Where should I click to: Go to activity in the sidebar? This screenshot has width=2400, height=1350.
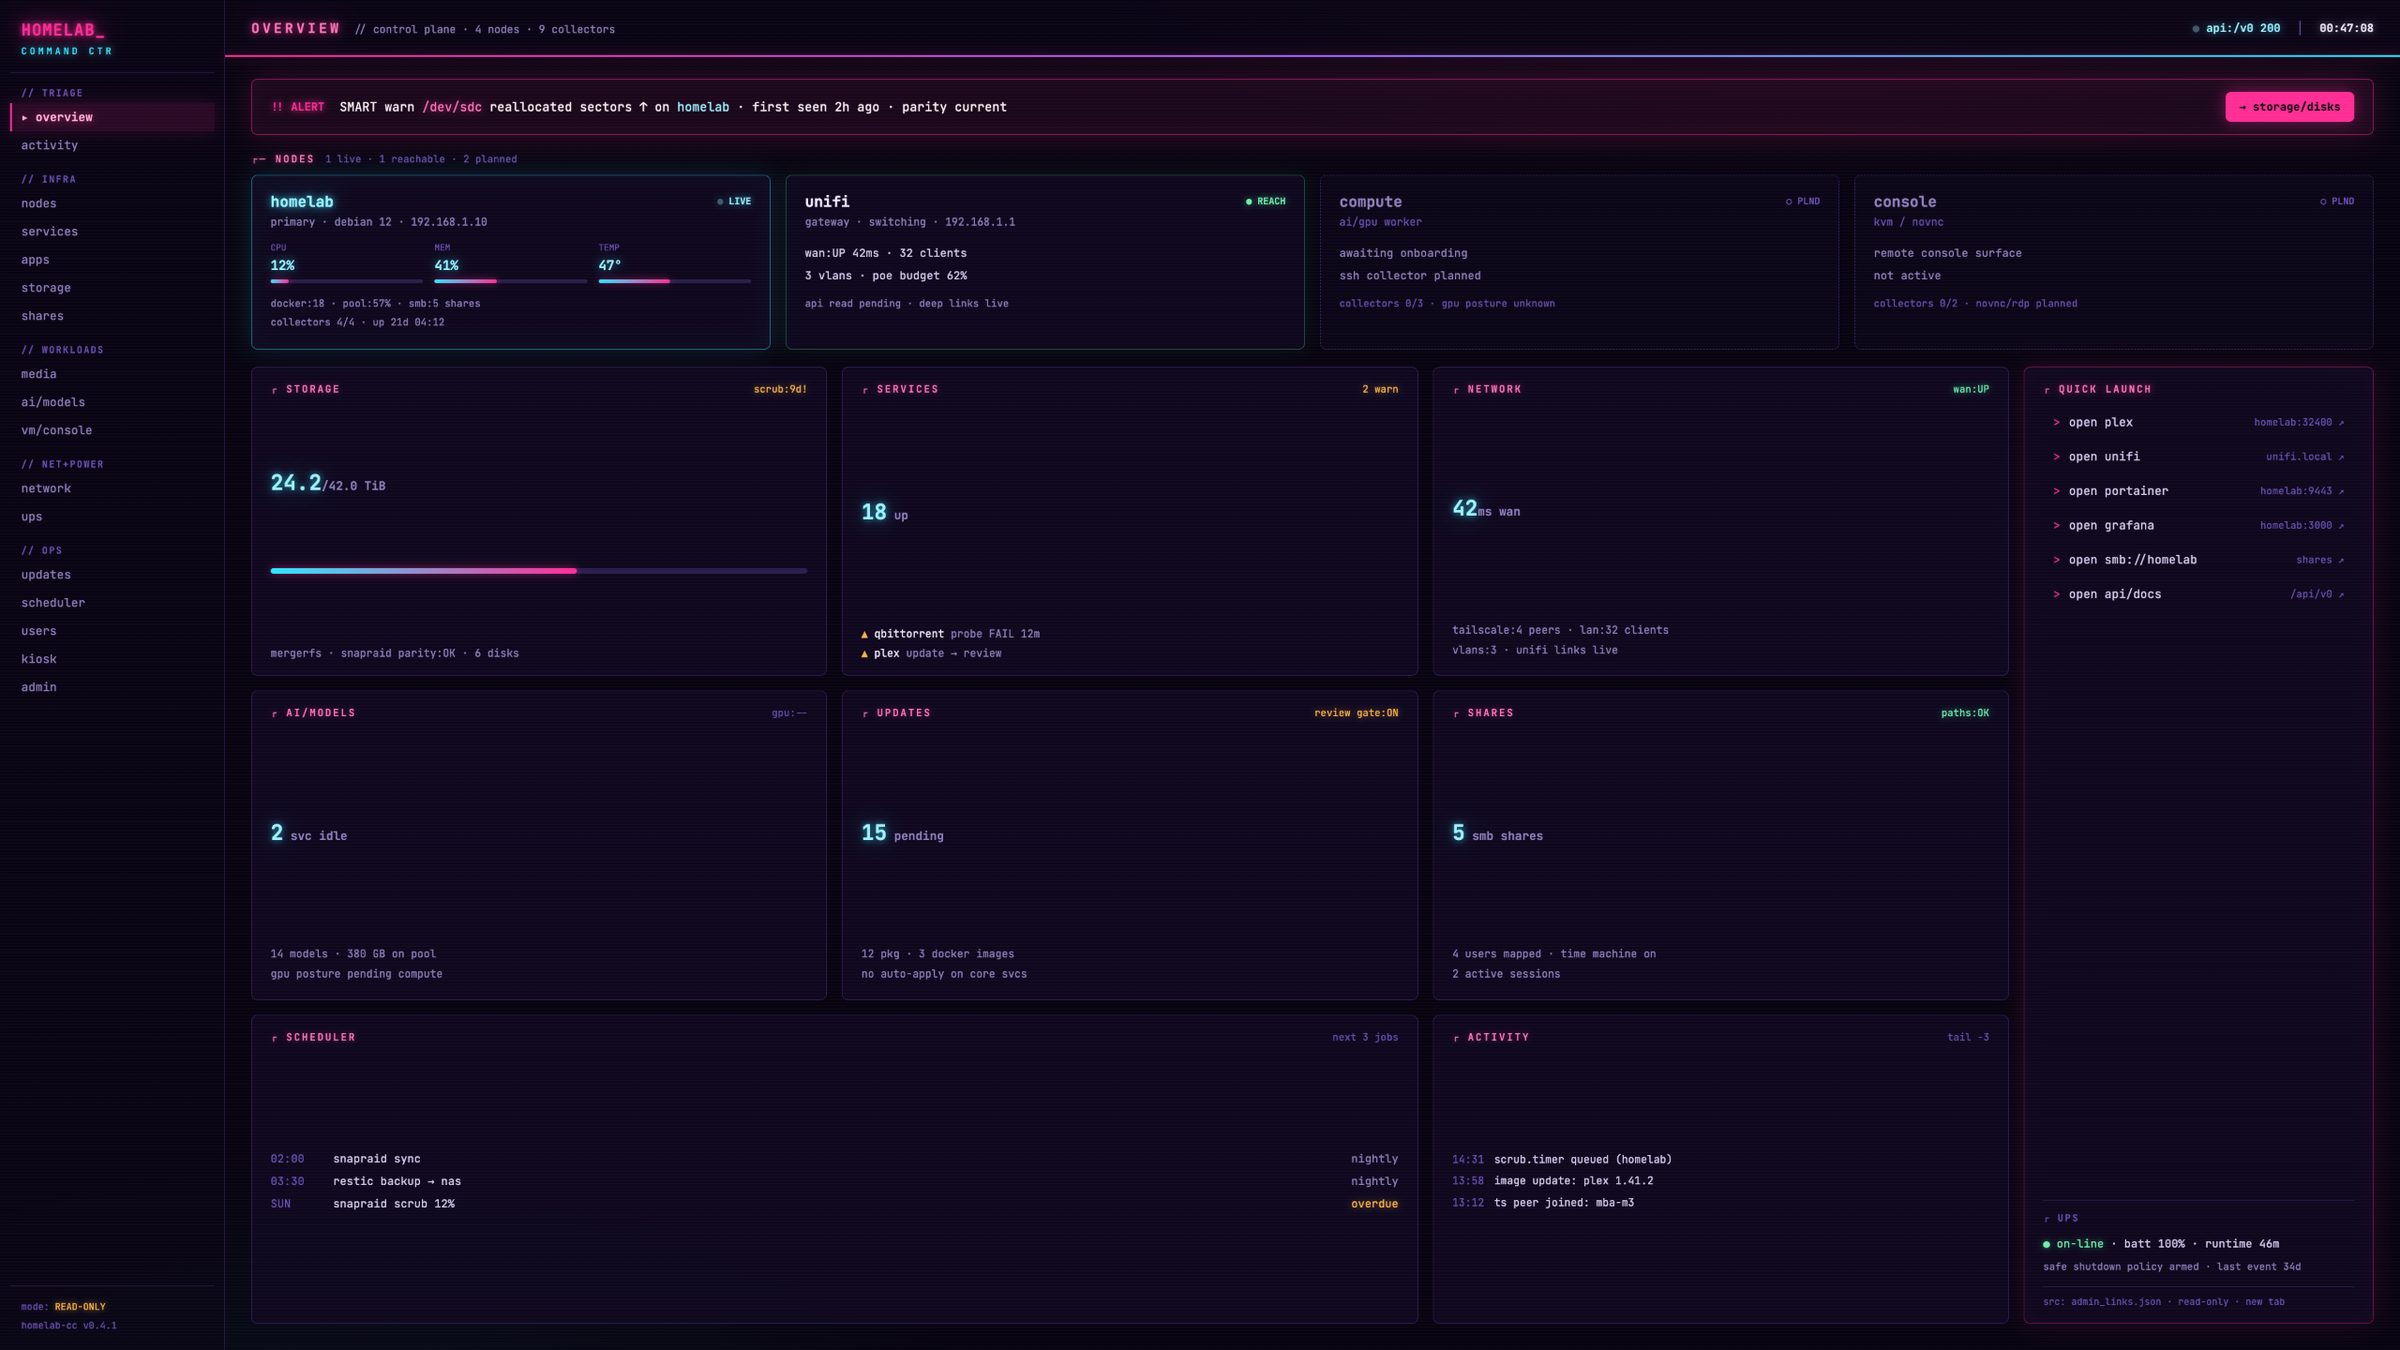[112, 145]
